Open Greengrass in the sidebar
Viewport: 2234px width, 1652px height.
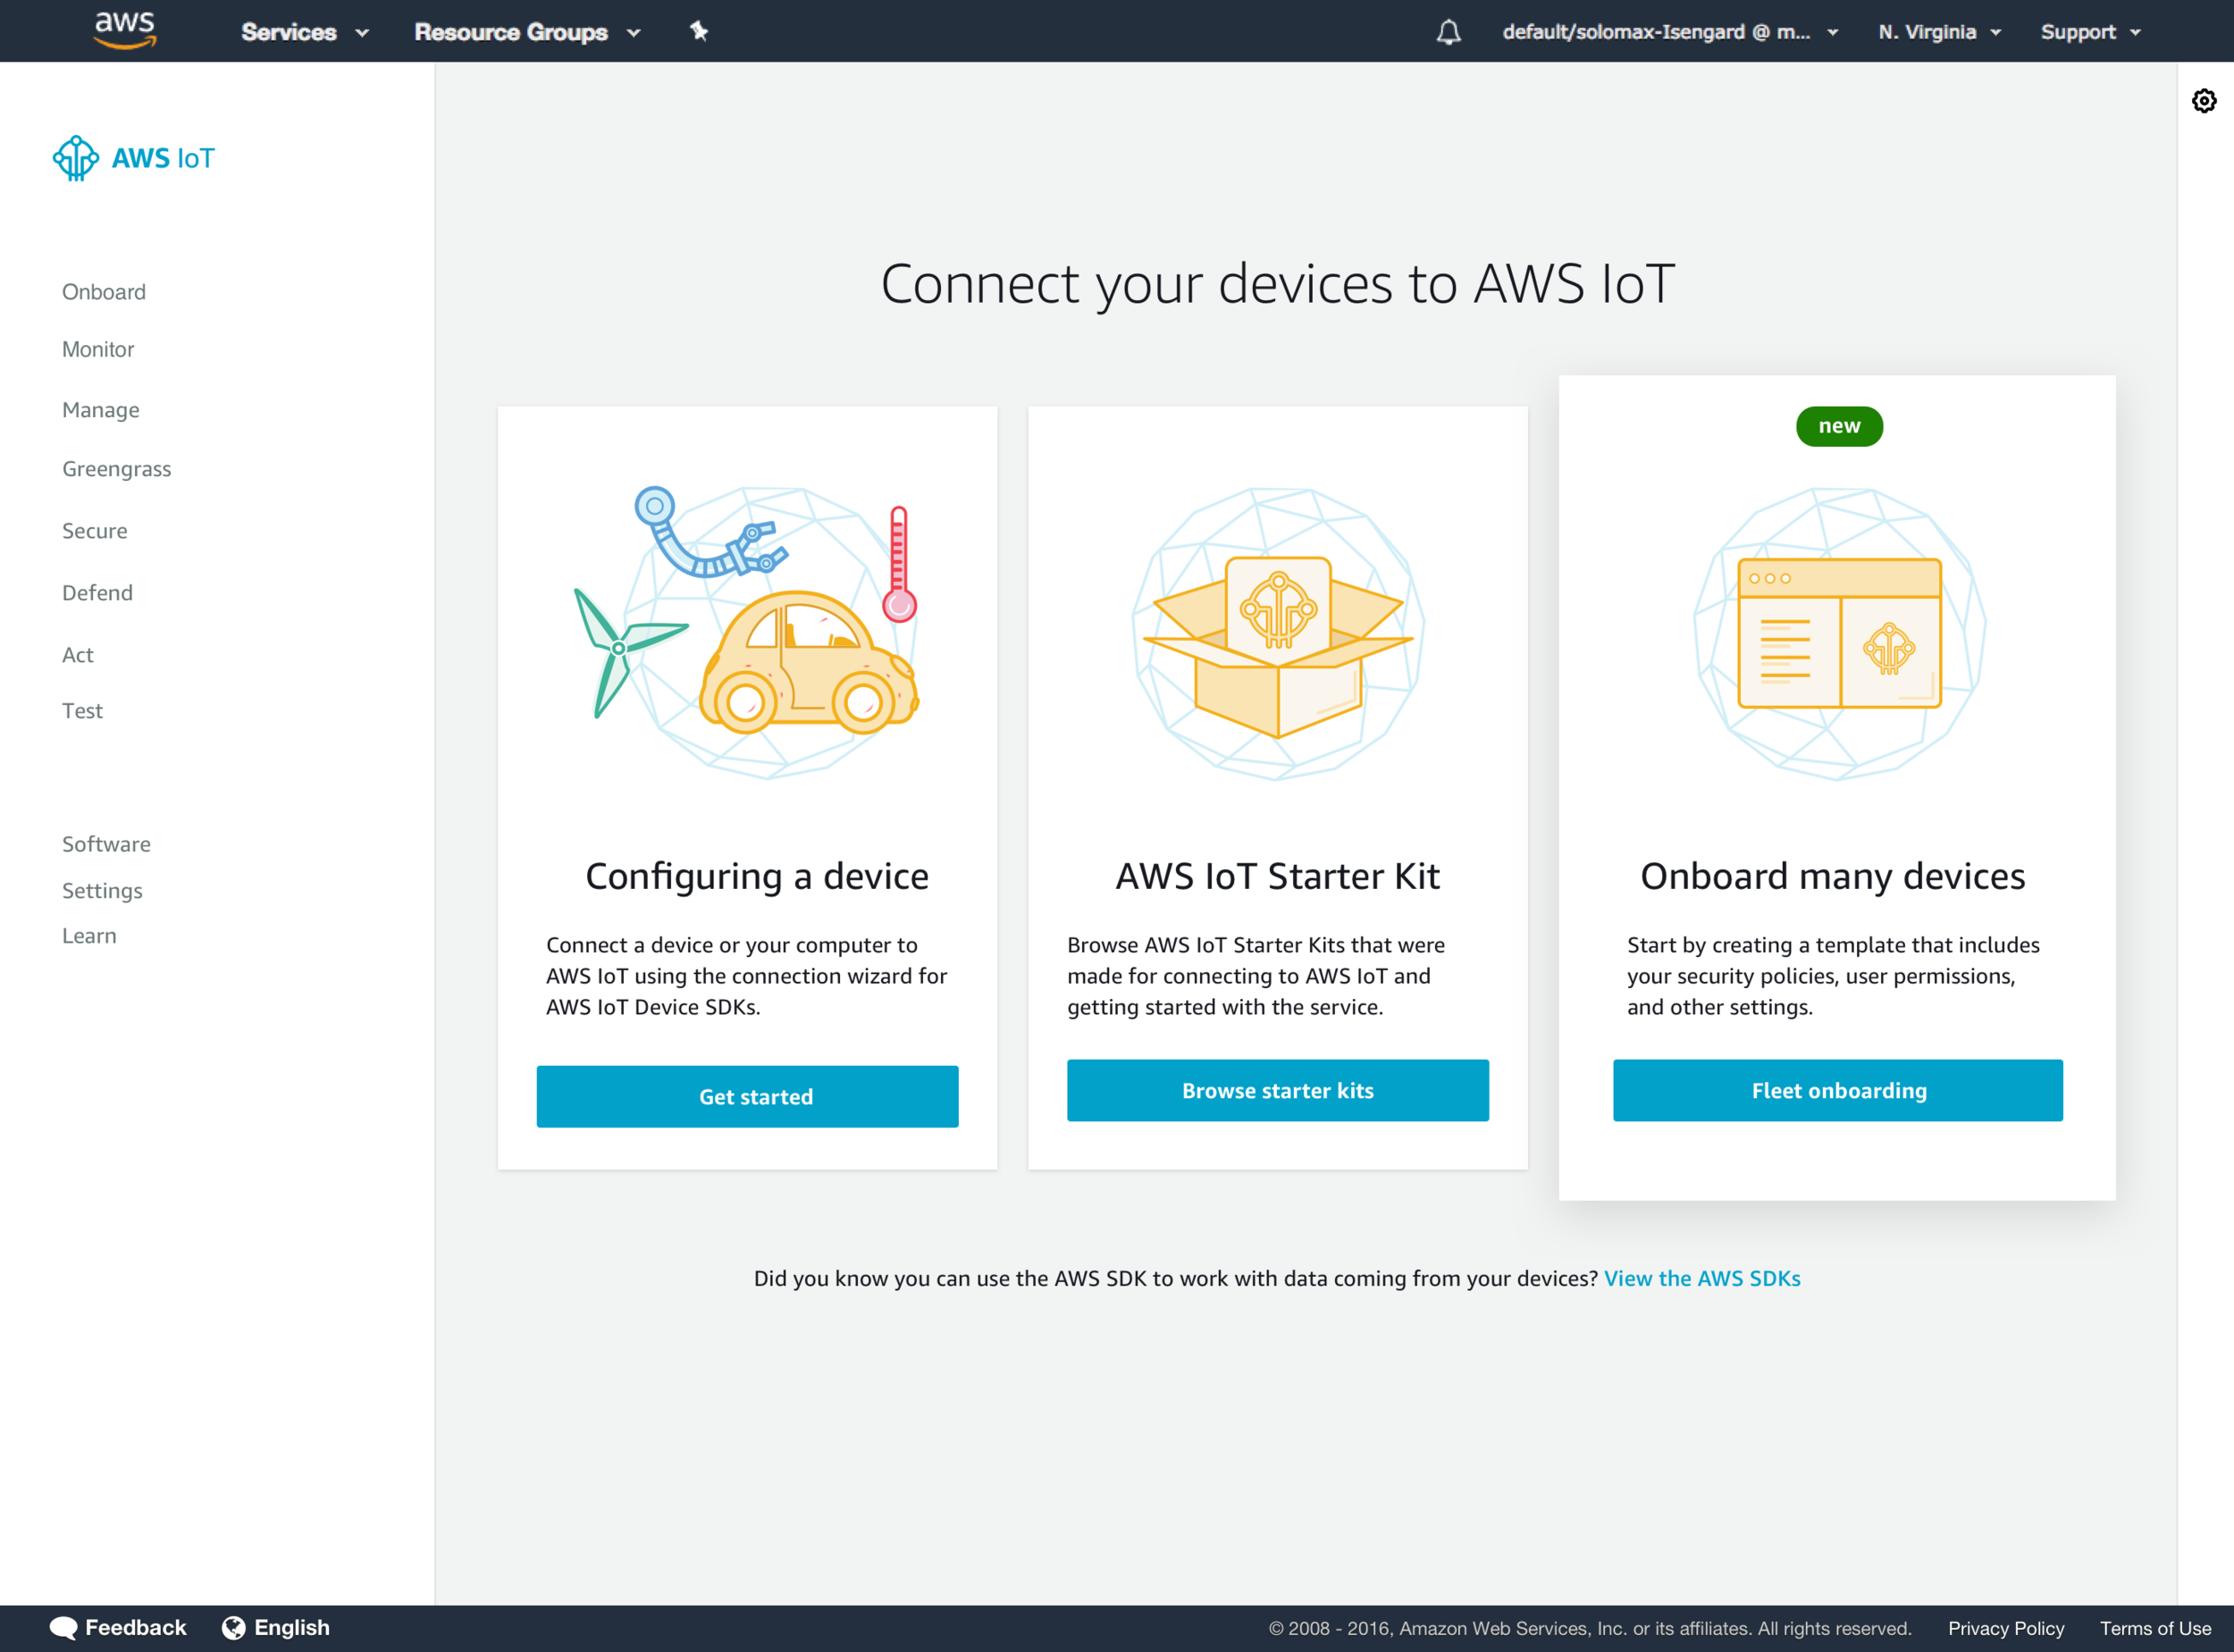coord(116,469)
